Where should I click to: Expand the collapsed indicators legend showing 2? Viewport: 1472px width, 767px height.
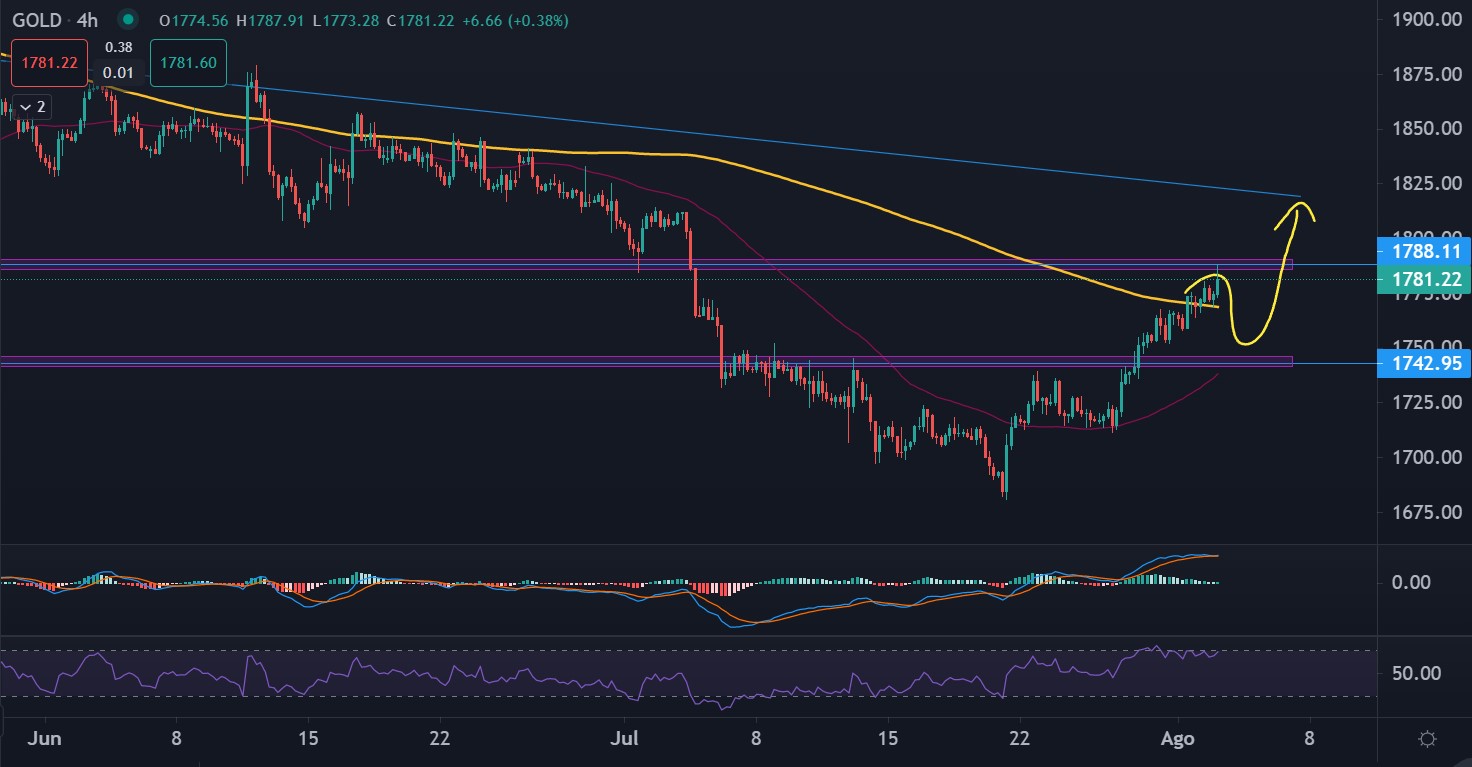pyautogui.click(x=34, y=106)
